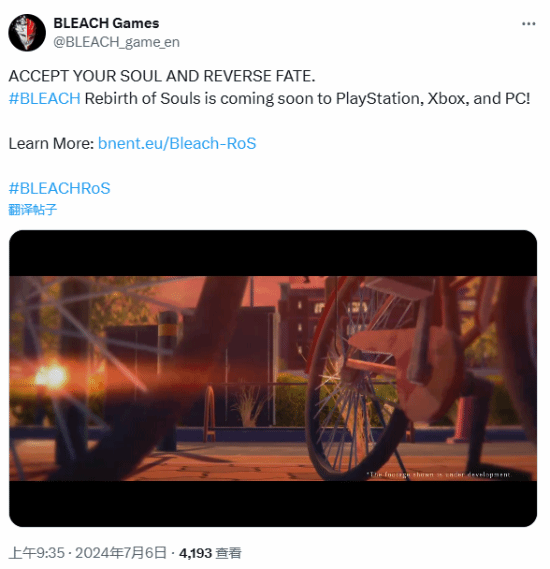The image size is (550, 569).
Task: Click the footage under development disclaimer
Action: click(438, 475)
